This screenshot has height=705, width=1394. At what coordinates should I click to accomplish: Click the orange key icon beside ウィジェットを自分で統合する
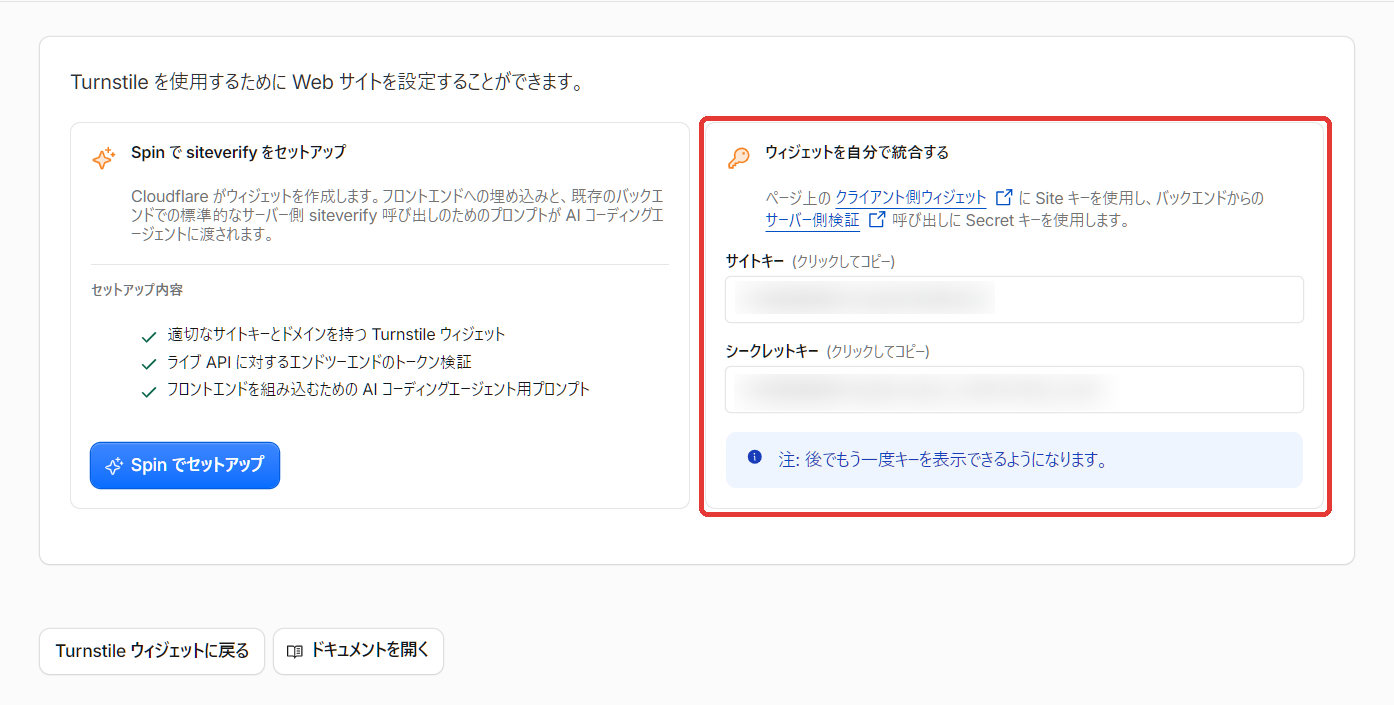pos(738,158)
